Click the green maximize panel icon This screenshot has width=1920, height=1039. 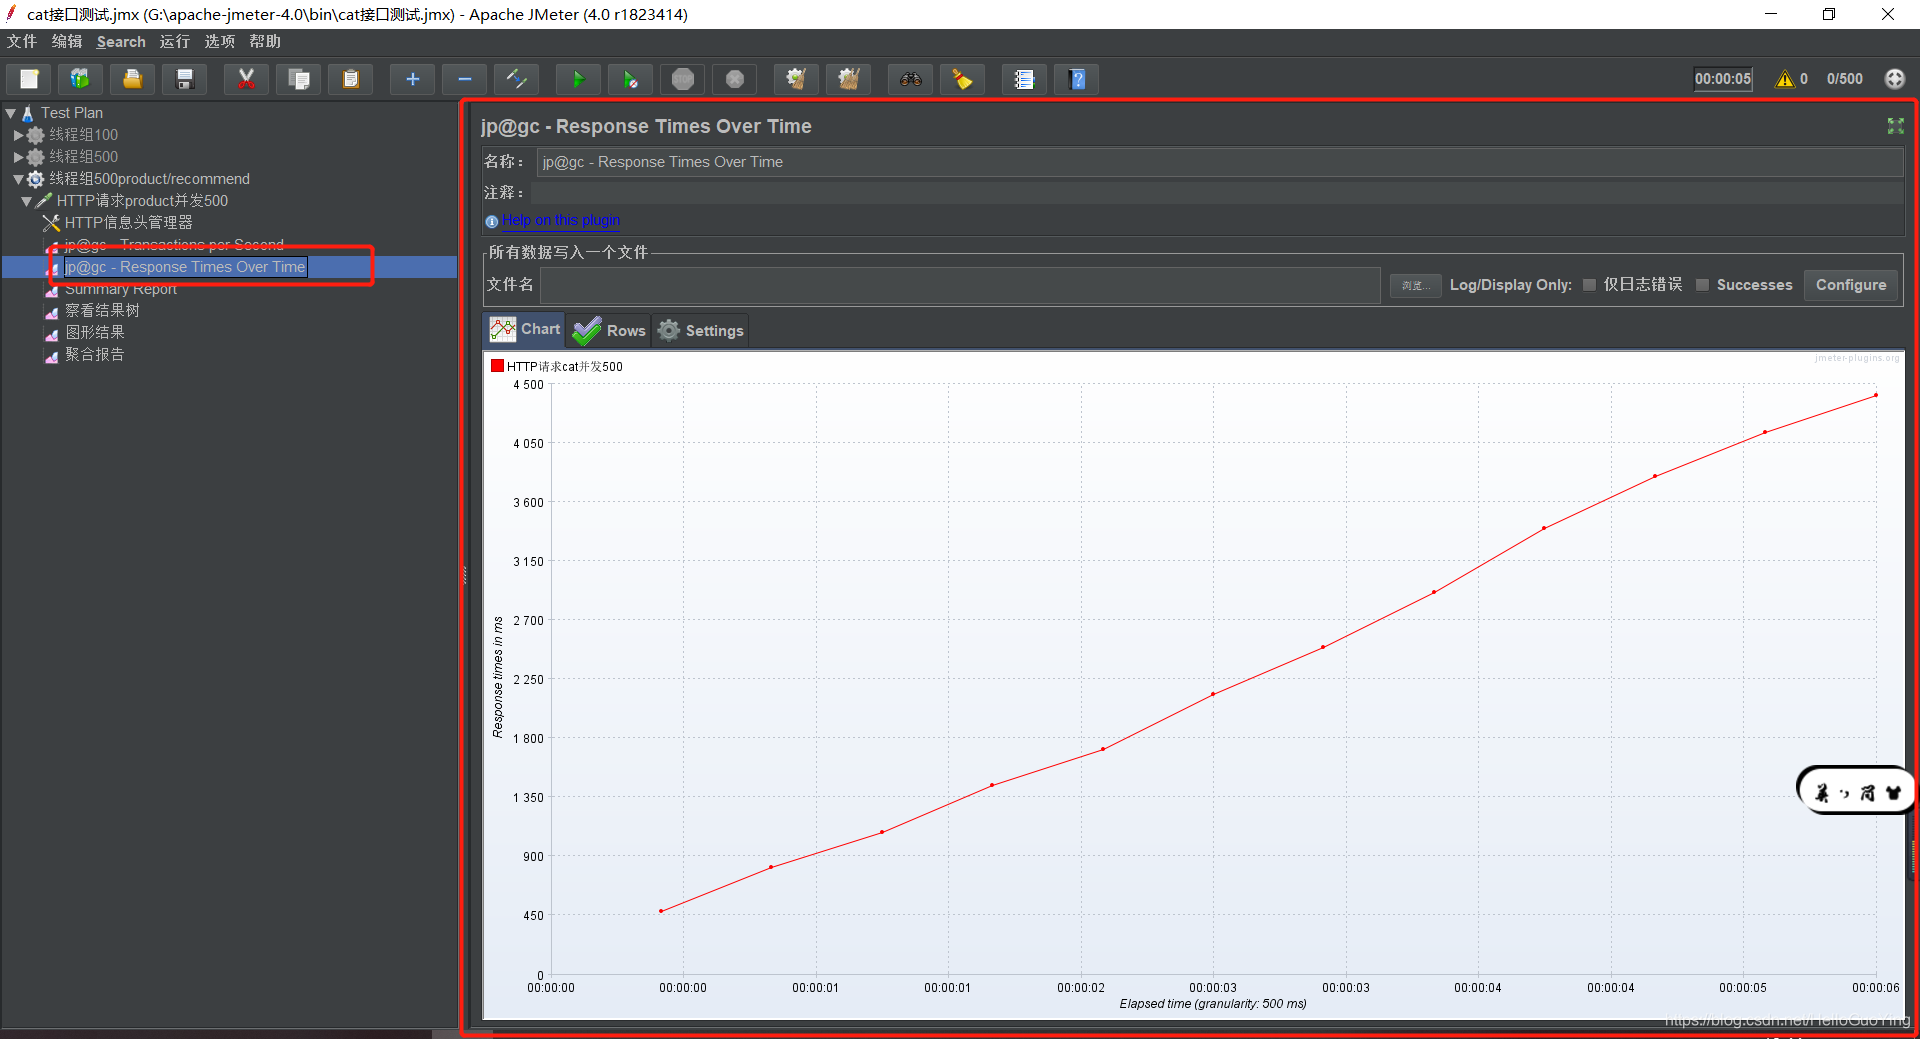tap(1895, 125)
